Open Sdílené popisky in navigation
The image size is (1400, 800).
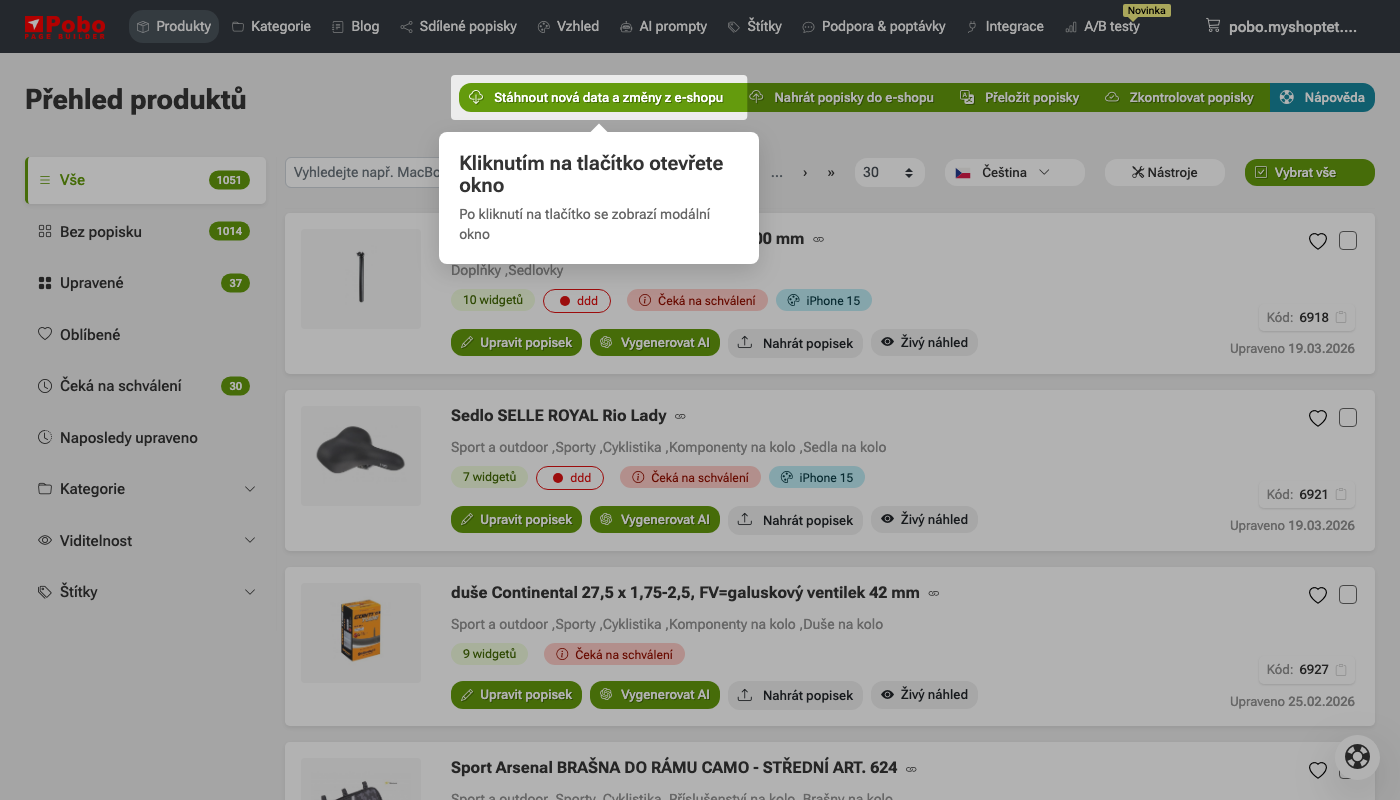pyautogui.click(x=458, y=26)
